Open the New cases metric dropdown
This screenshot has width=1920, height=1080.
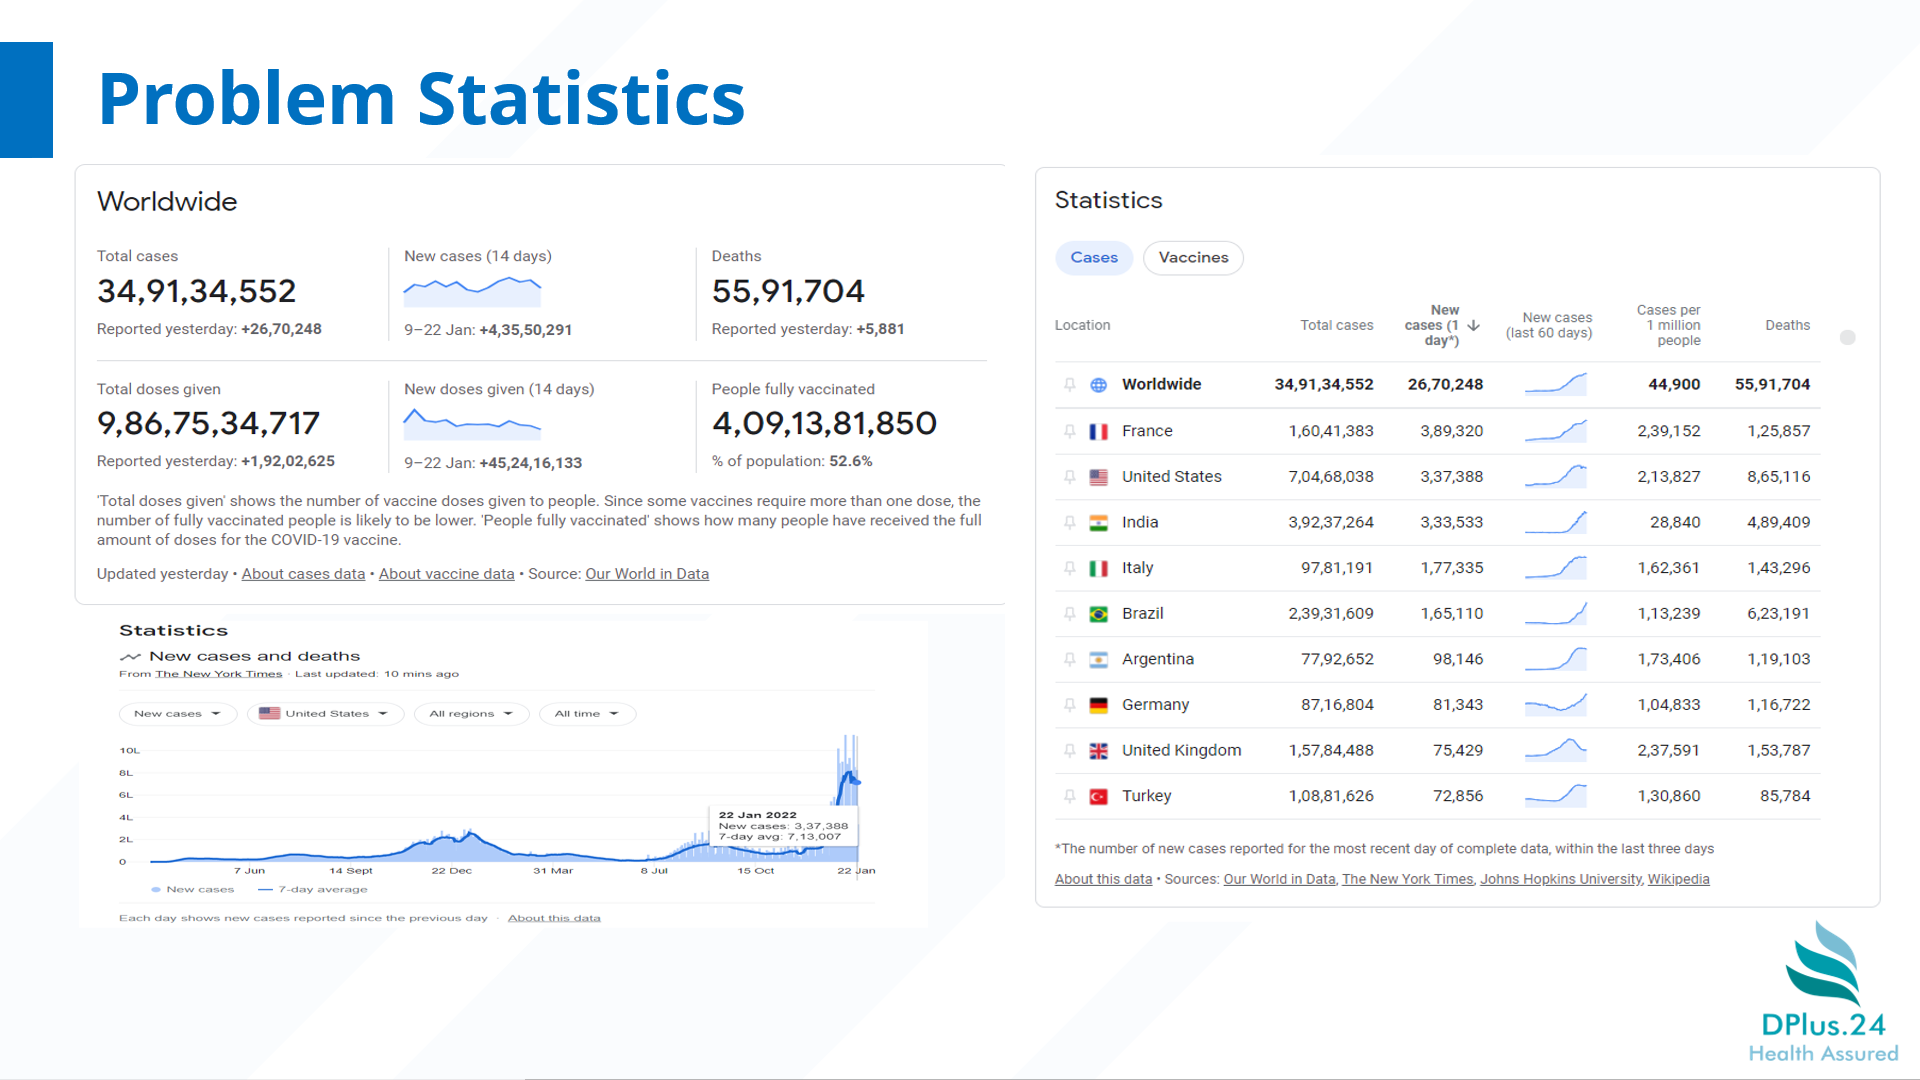(x=177, y=714)
